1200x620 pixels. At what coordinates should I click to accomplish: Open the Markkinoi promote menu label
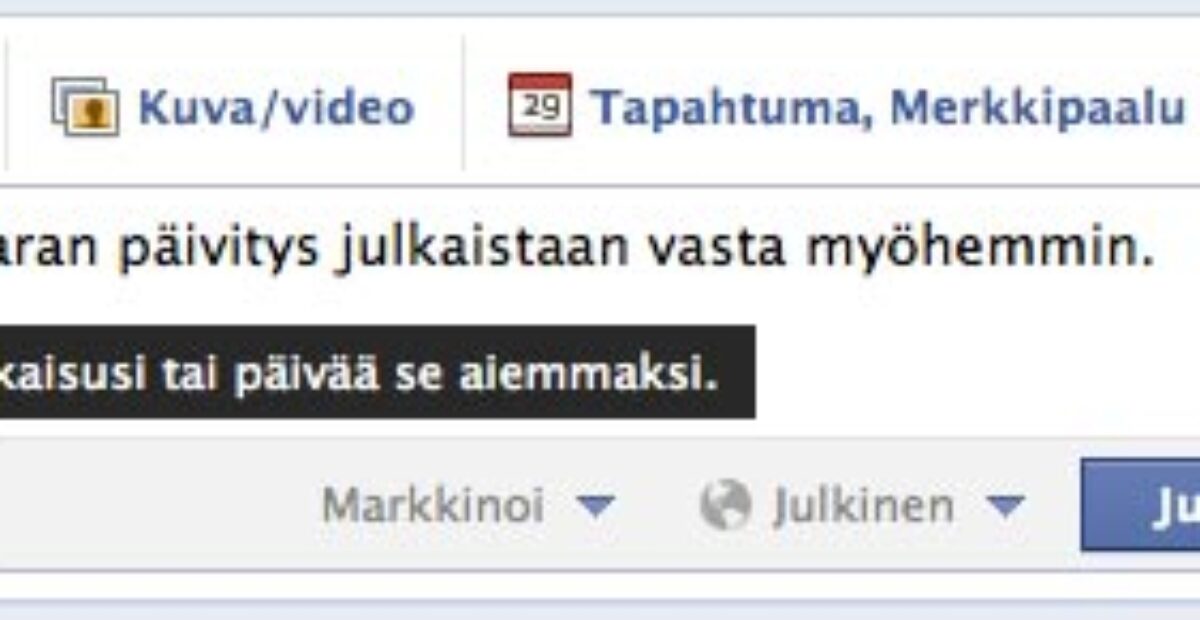[432, 506]
